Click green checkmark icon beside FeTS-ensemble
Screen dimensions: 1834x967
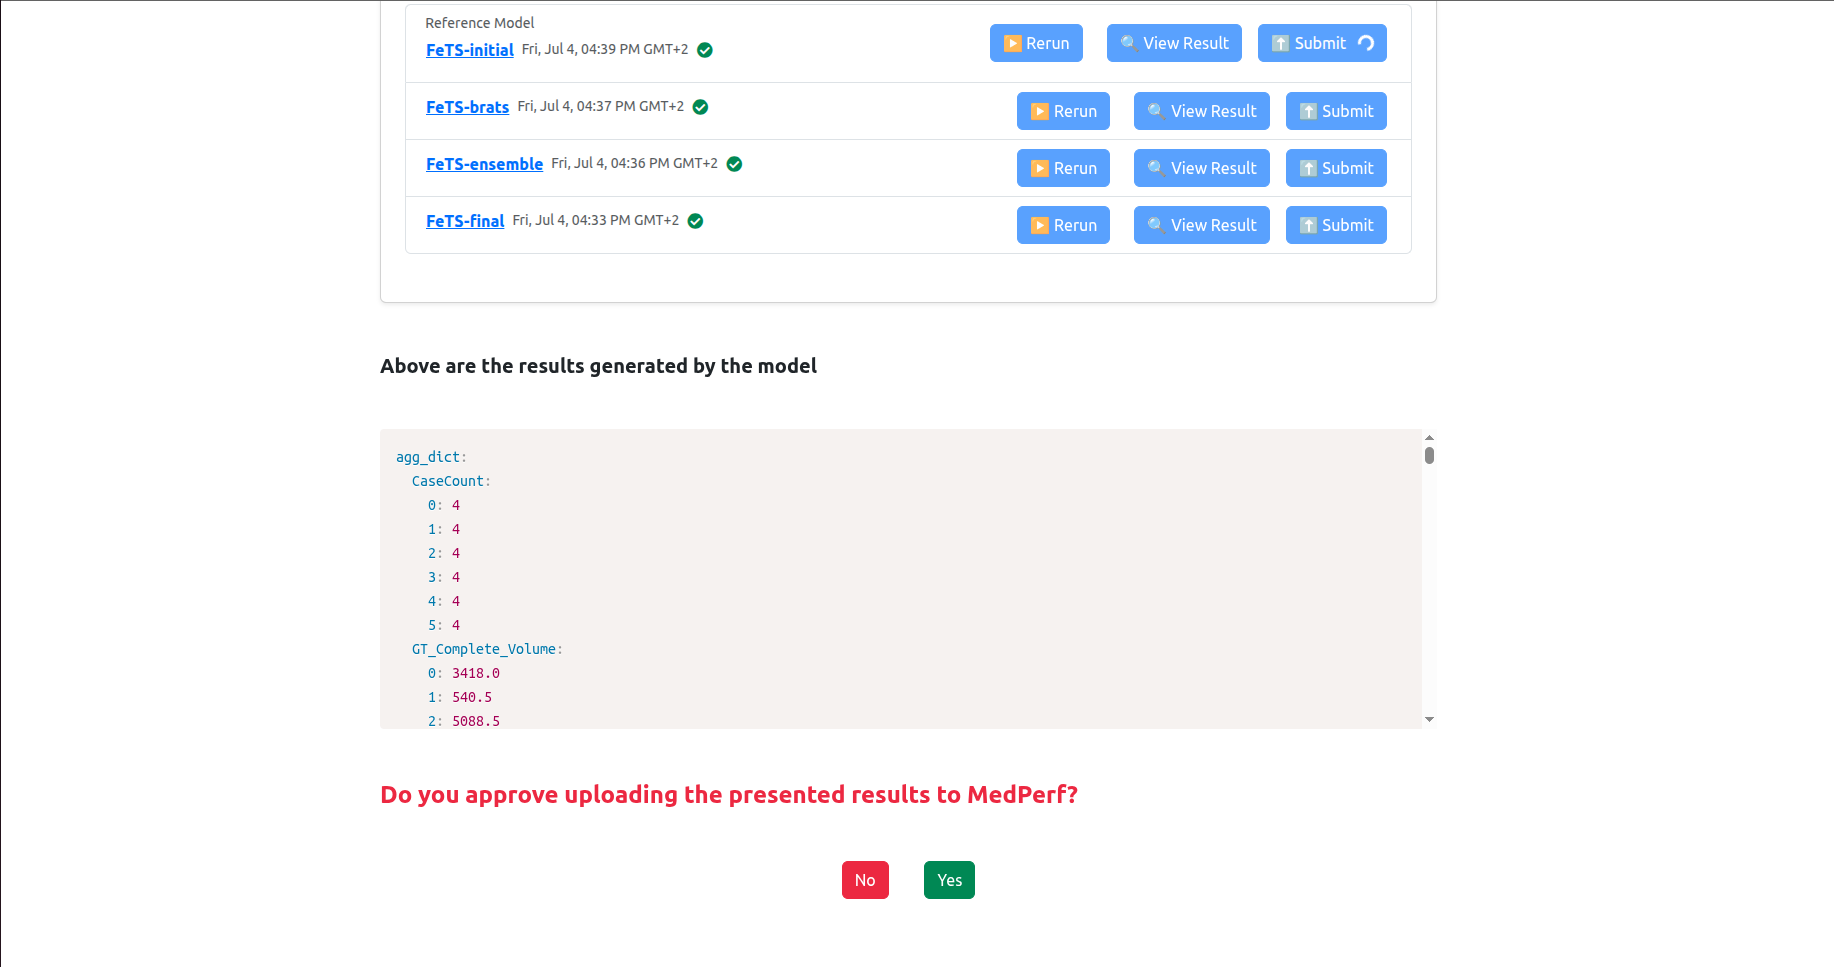(734, 164)
